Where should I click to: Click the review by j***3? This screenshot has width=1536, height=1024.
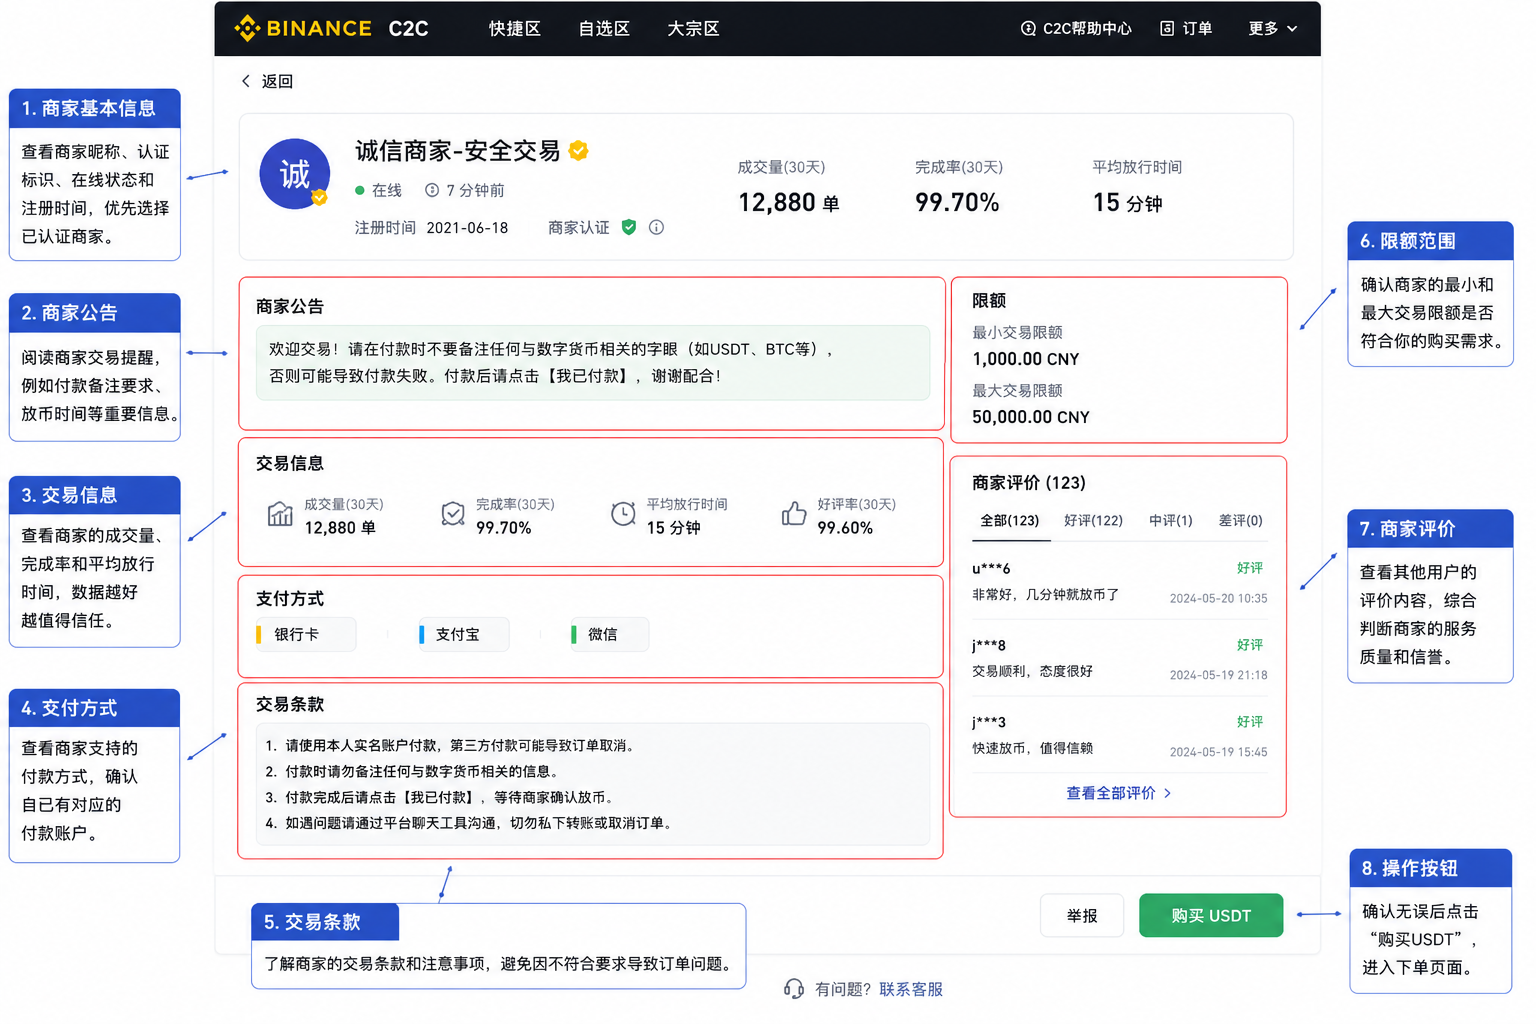[1119, 735]
